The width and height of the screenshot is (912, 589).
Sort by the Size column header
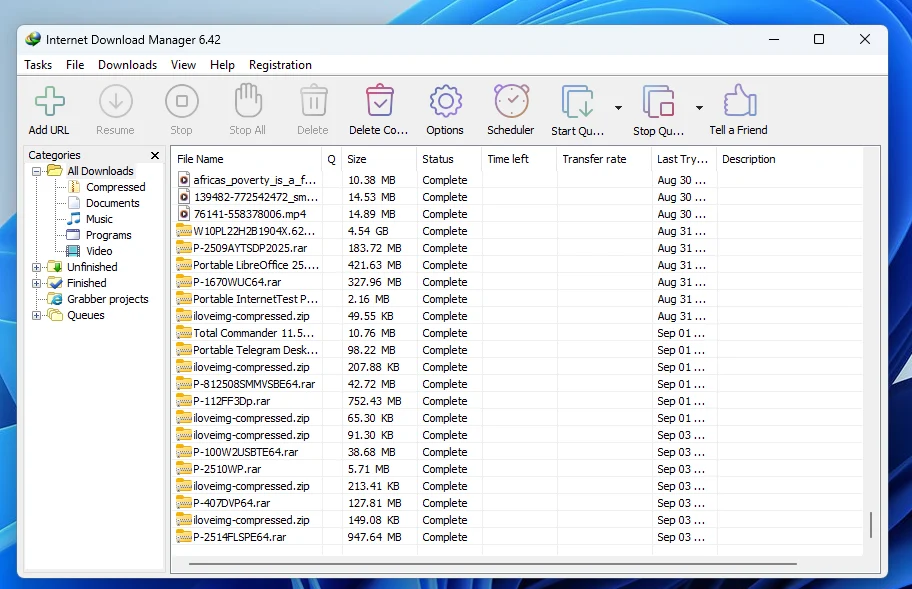[379, 159]
